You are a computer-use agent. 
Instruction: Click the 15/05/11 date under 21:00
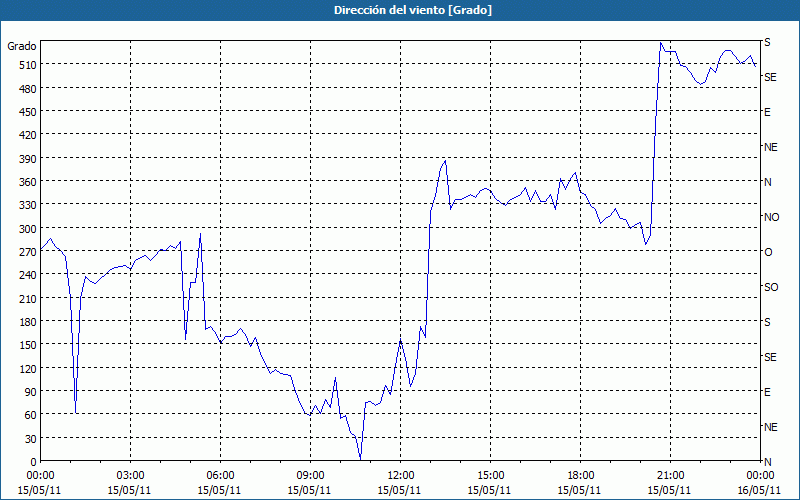tap(669, 490)
